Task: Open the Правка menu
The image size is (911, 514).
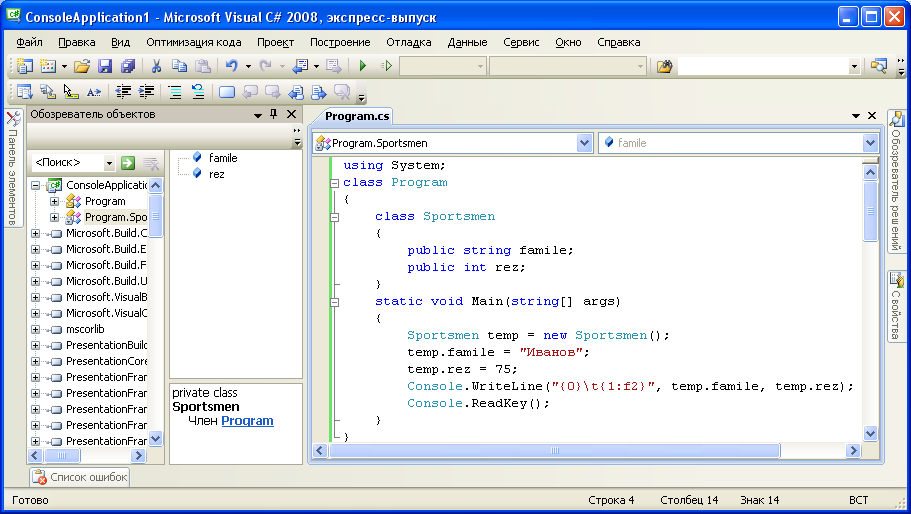Action: tap(77, 42)
